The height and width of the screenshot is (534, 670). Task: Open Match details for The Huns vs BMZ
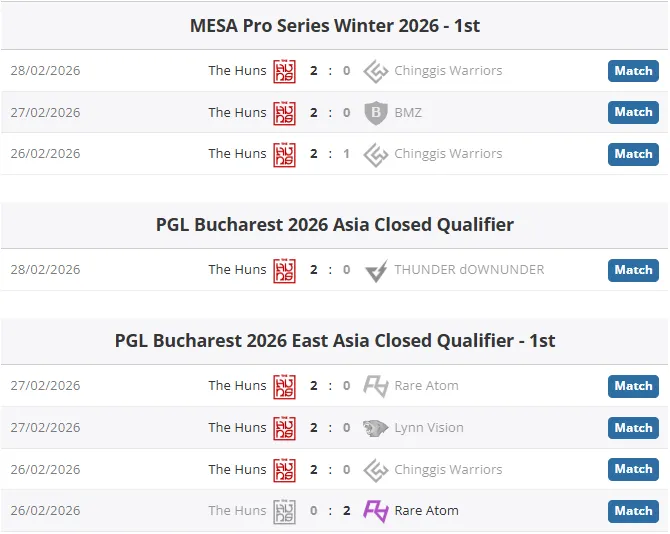click(633, 112)
